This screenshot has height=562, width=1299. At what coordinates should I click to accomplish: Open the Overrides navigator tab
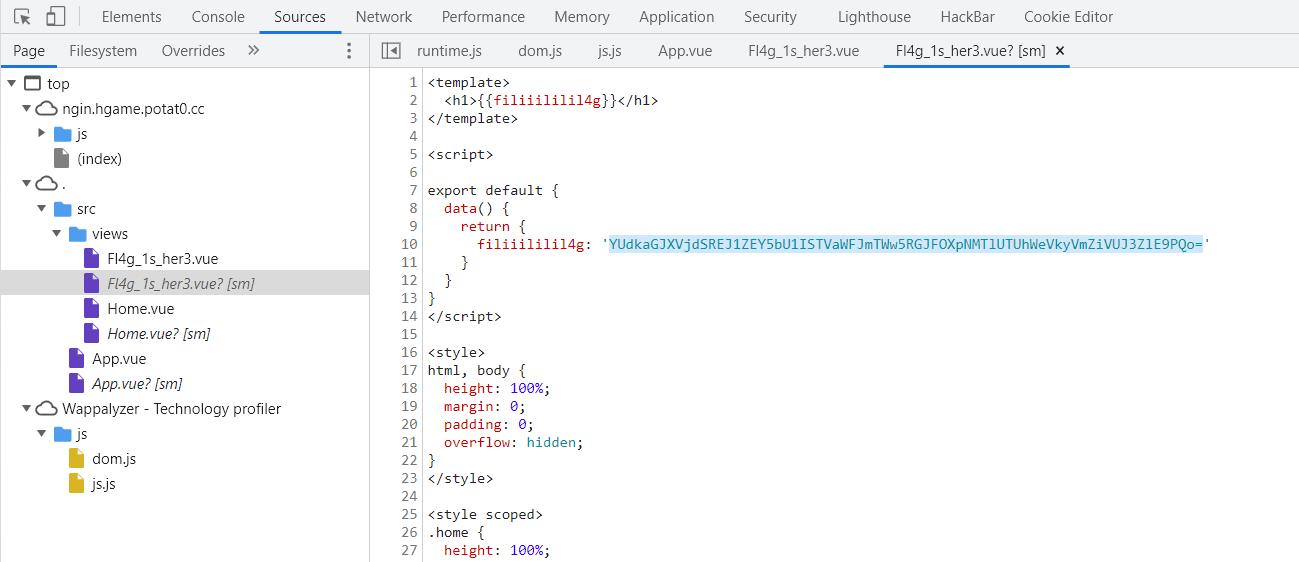193,51
